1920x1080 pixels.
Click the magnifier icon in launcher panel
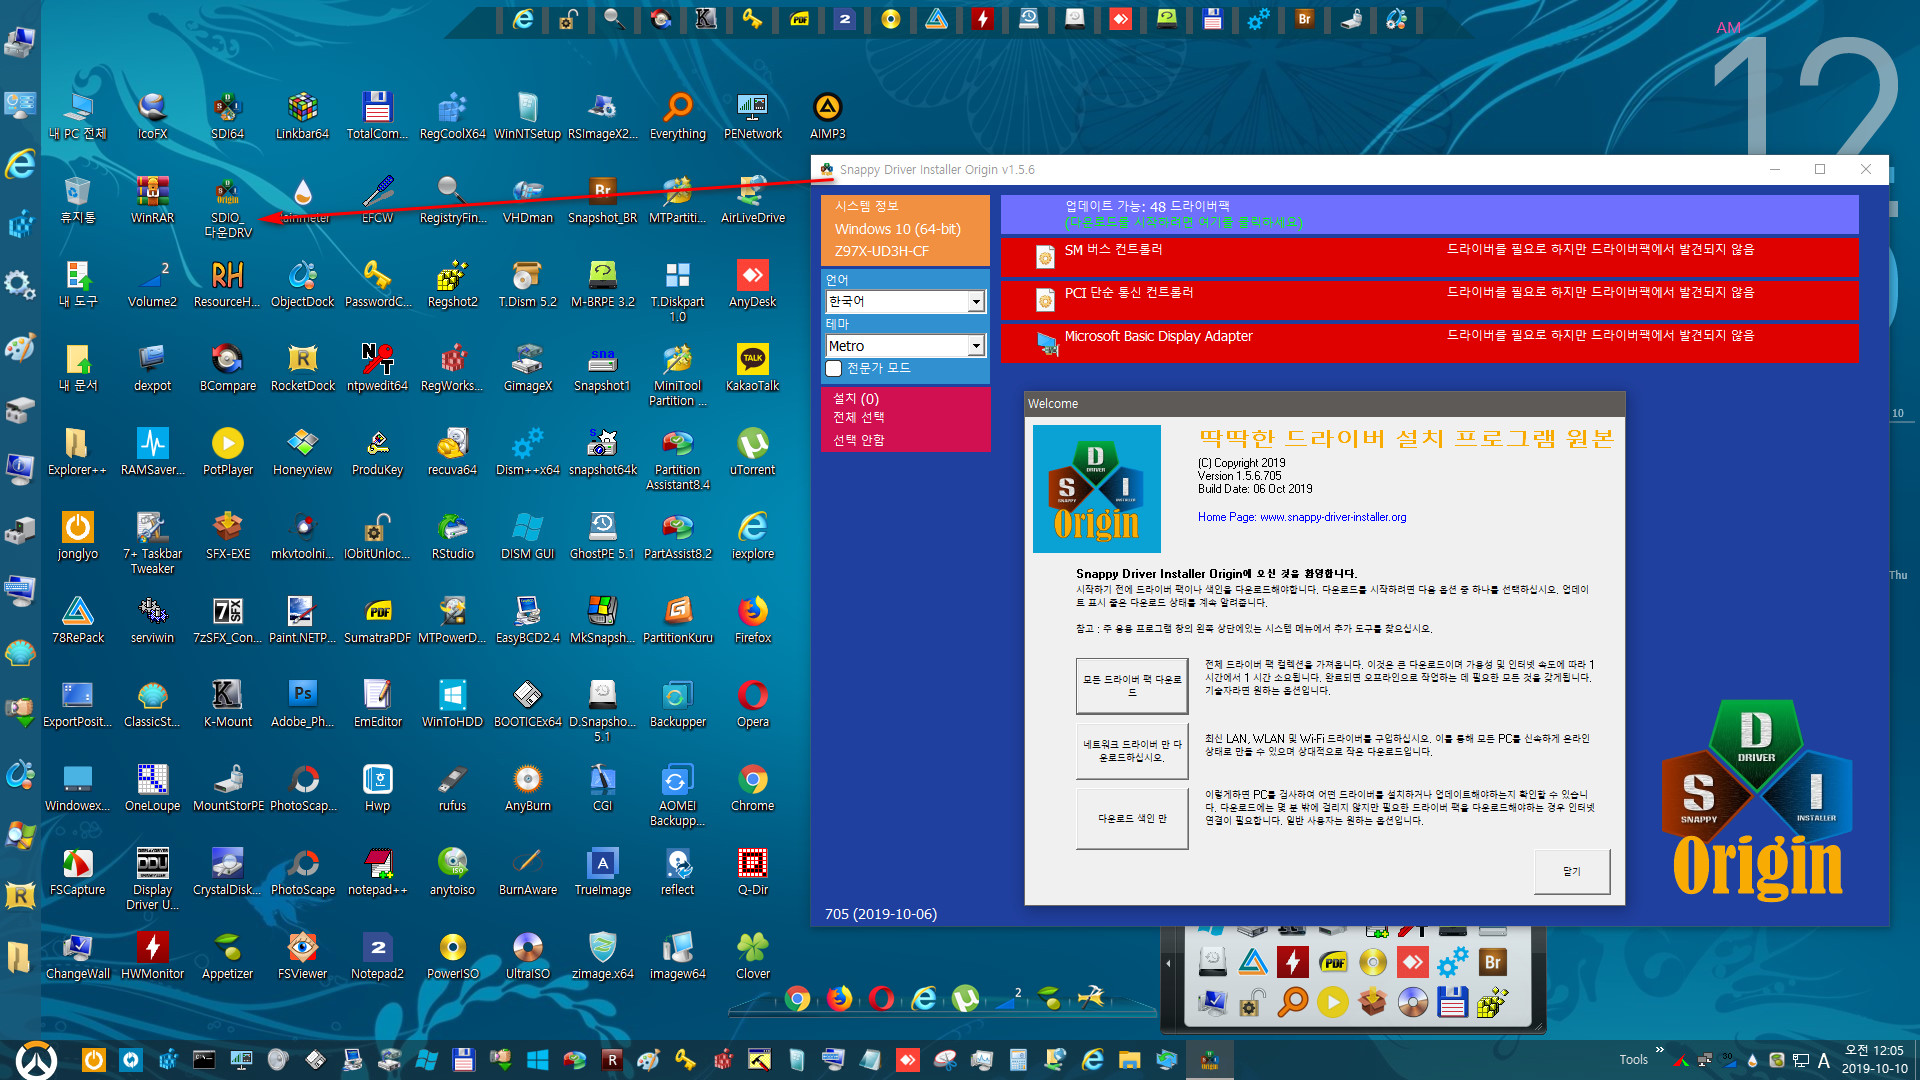pos(1292,1001)
